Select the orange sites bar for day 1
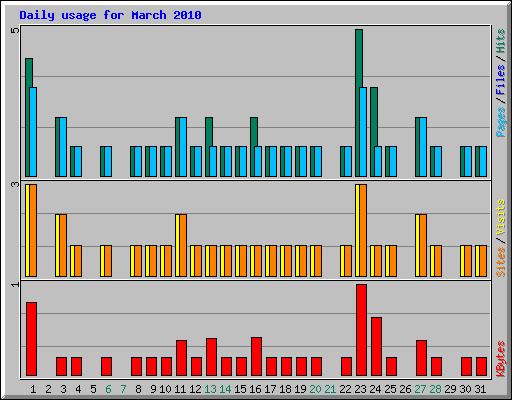 33,230
